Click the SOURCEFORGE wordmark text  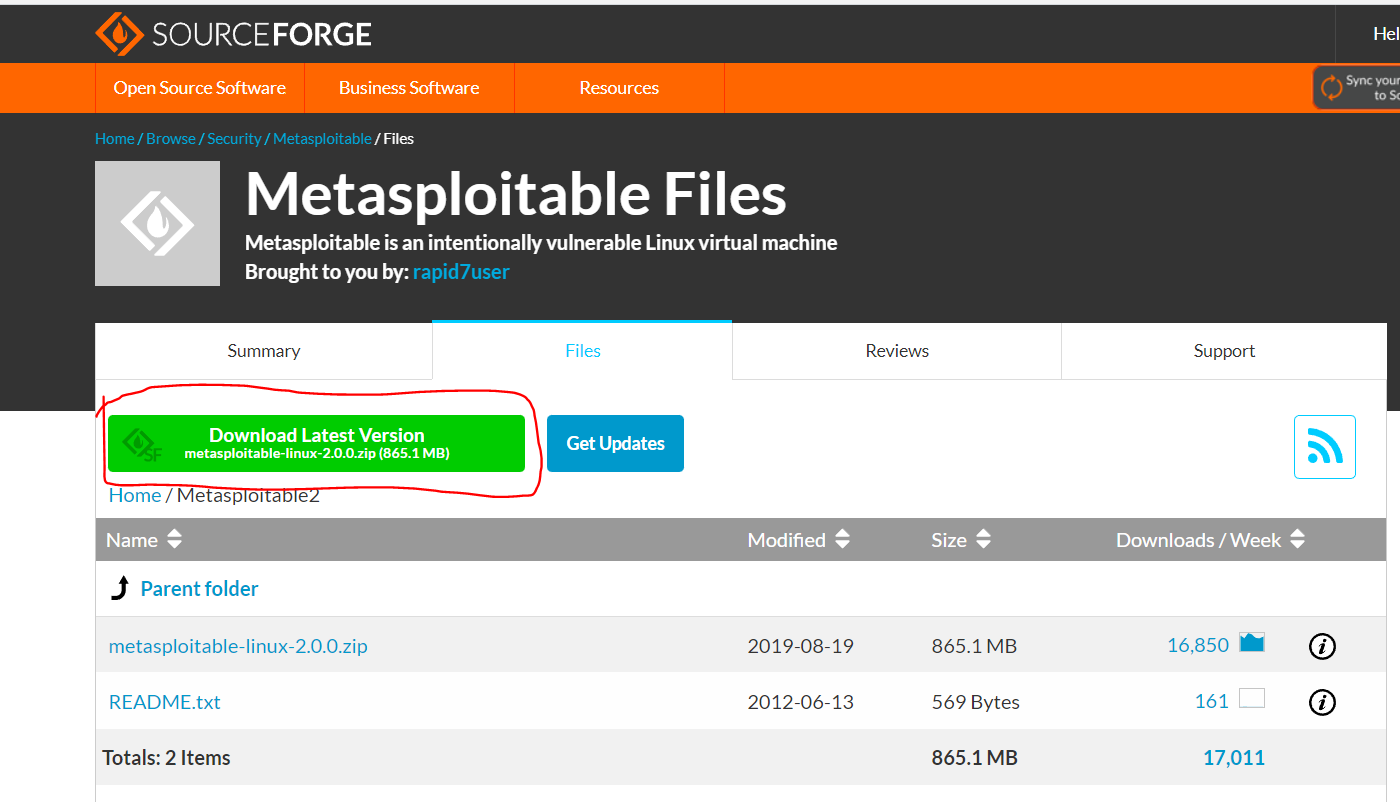262,35
